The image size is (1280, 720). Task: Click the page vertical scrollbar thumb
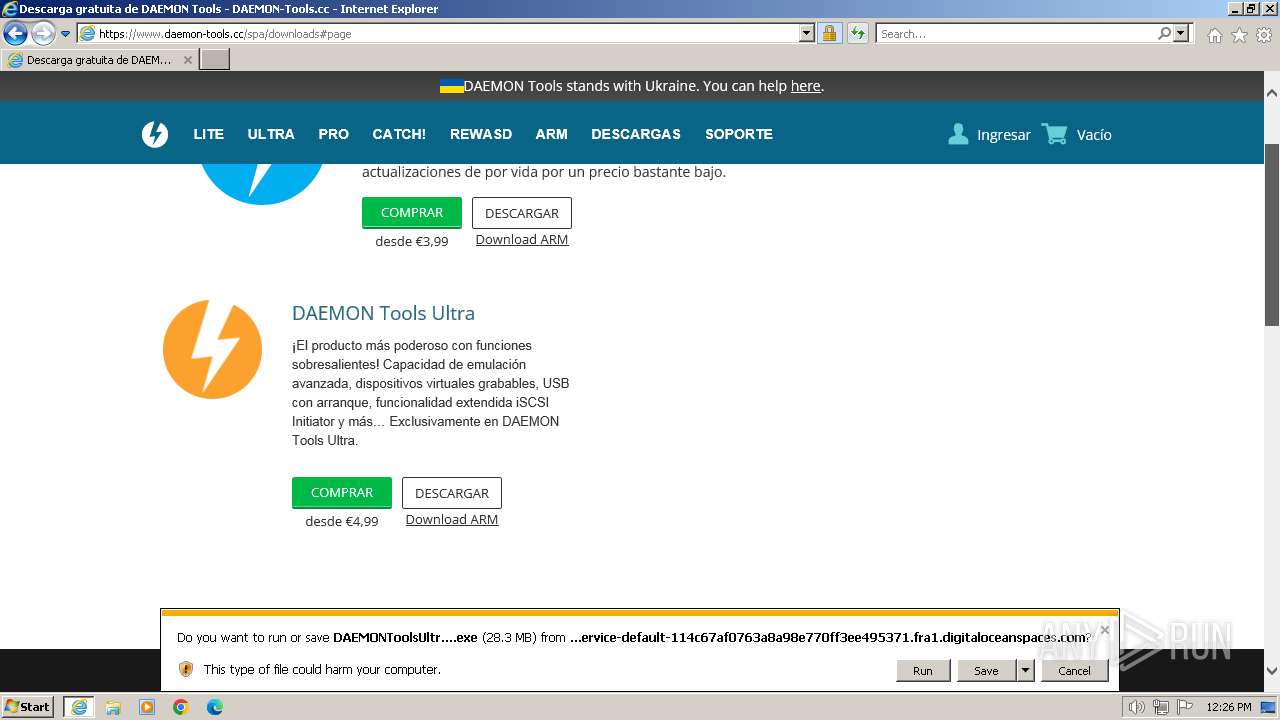pyautogui.click(x=1272, y=234)
